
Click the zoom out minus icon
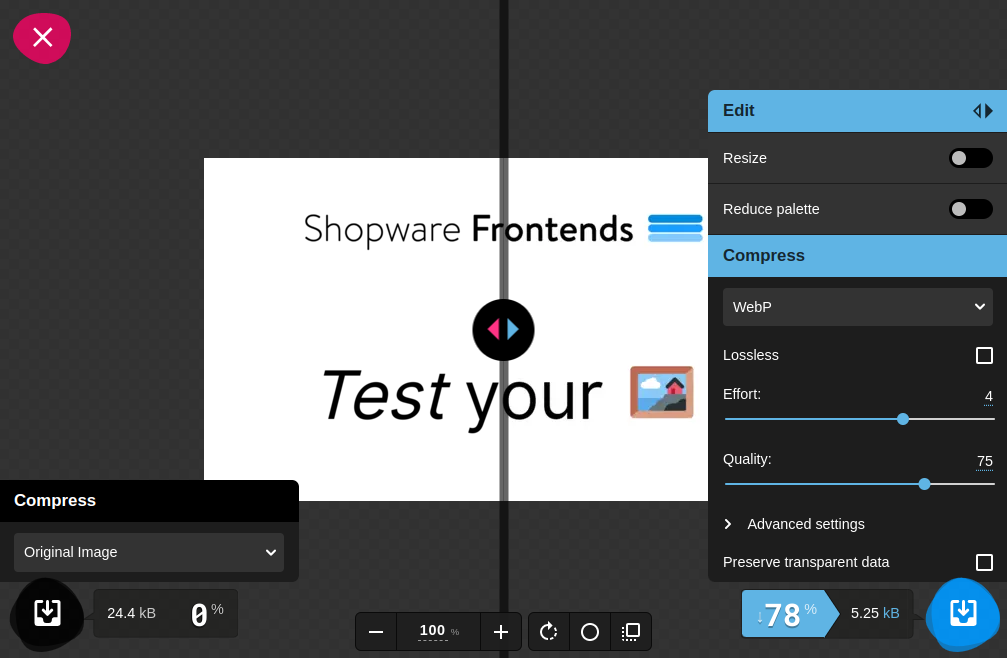(376, 632)
